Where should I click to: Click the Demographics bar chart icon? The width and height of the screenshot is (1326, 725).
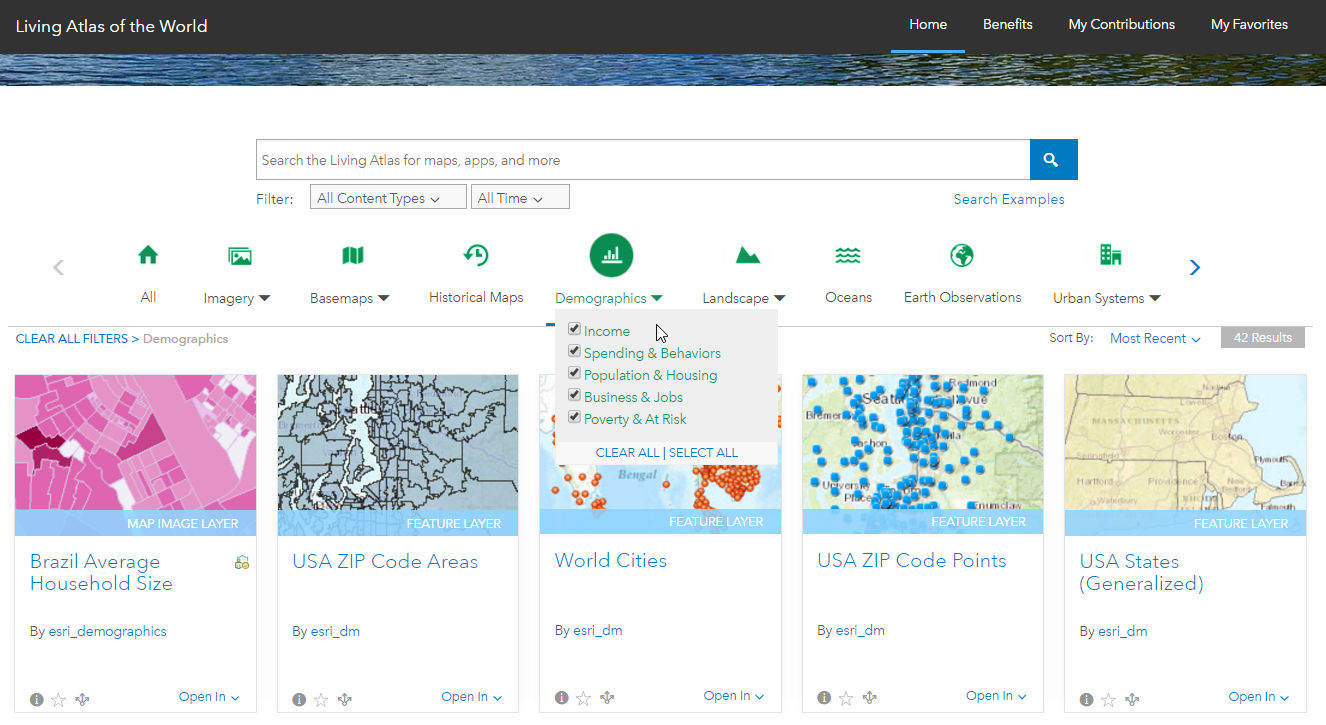(x=611, y=256)
